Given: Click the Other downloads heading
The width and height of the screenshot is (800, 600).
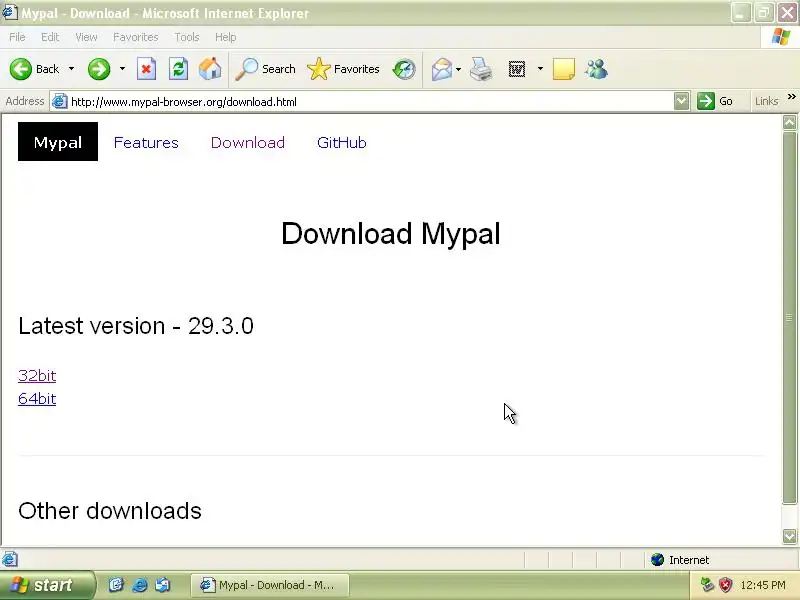Looking at the screenshot, I should [110, 511].
